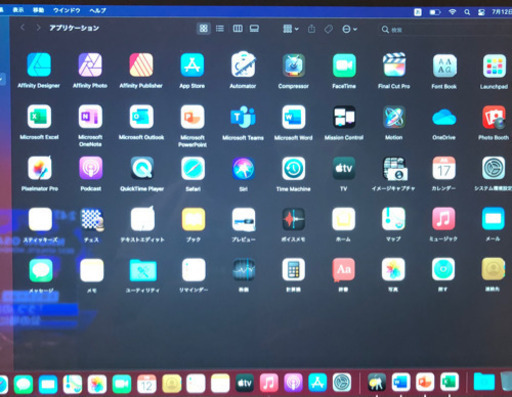Open the action (ellipsis) dropdown menu

pos(349,29)
